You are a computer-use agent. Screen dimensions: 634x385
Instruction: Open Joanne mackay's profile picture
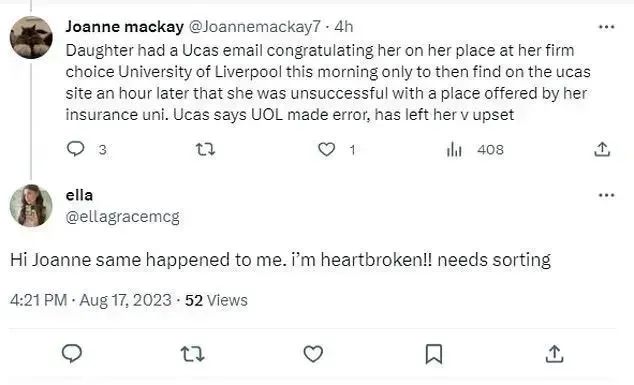pos(31,38)
